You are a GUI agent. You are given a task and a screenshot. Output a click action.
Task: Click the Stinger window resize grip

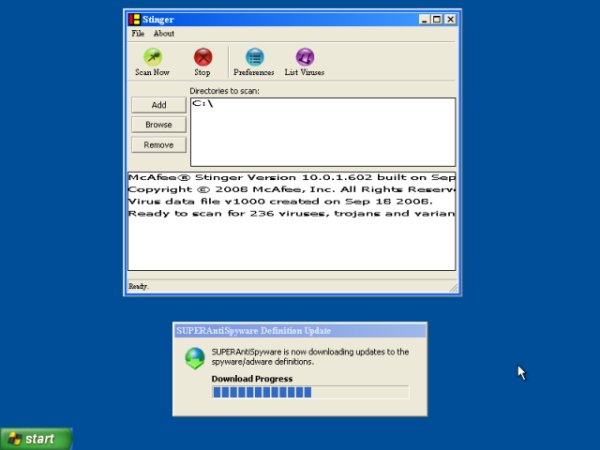(x=453, y=288)
